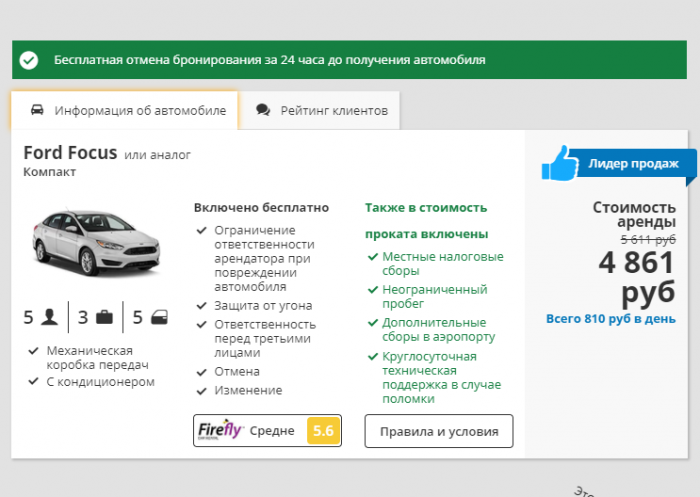The image size is (700, 497).
Task: Click green checkmark beside Местные налоговые сборы
Action: 373,257
